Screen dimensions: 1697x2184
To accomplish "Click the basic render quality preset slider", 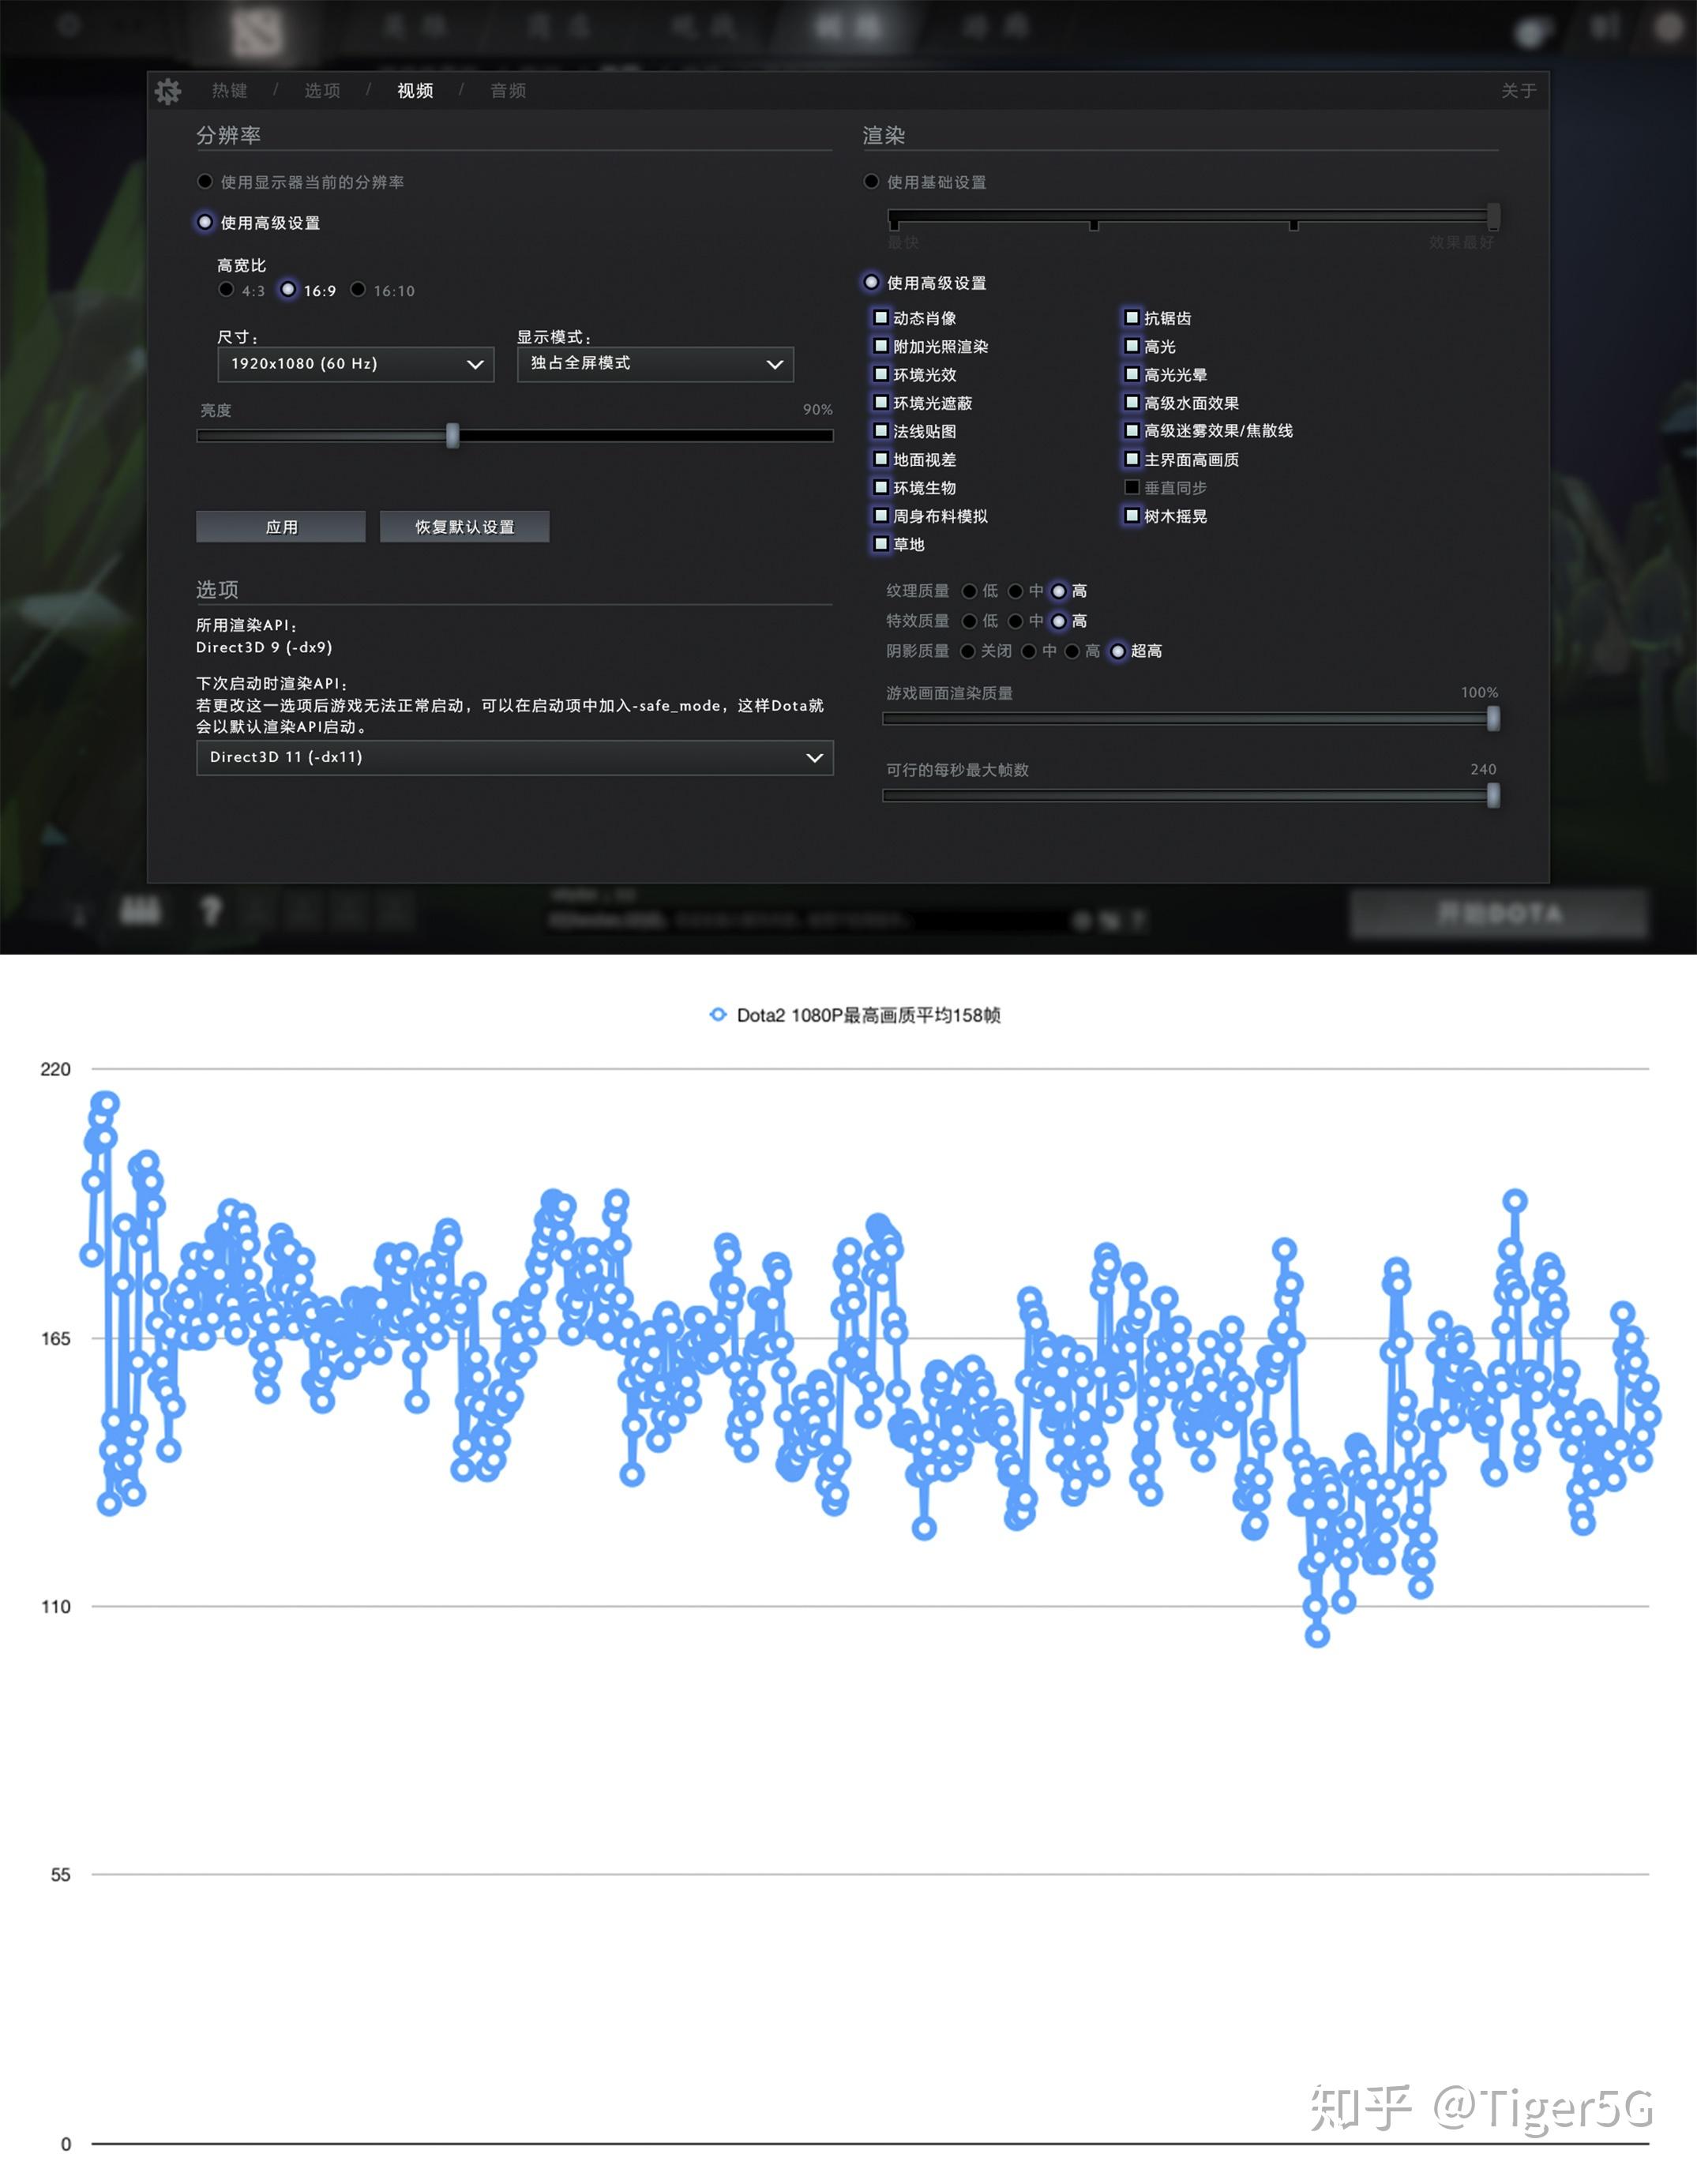I will [x=1193, y=216].
